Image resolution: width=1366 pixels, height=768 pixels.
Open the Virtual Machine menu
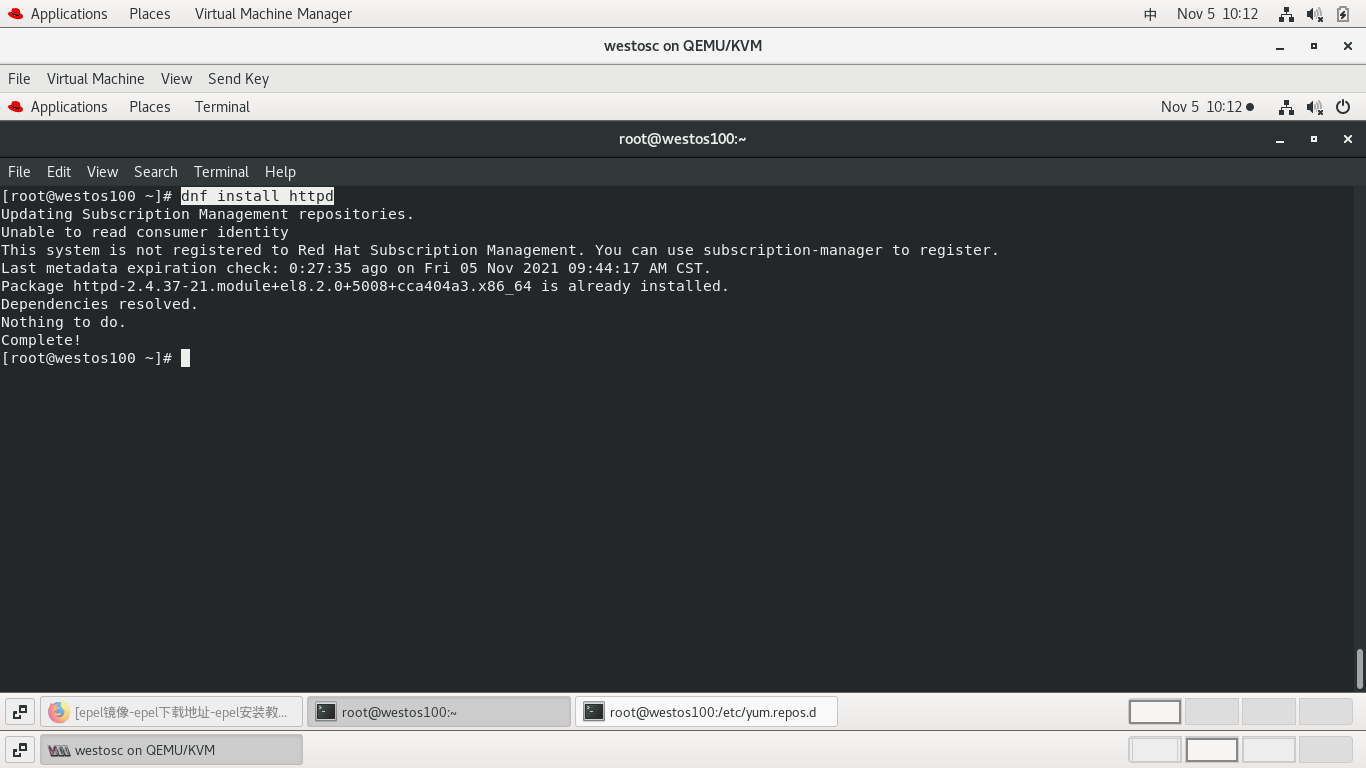click(95, 79)
